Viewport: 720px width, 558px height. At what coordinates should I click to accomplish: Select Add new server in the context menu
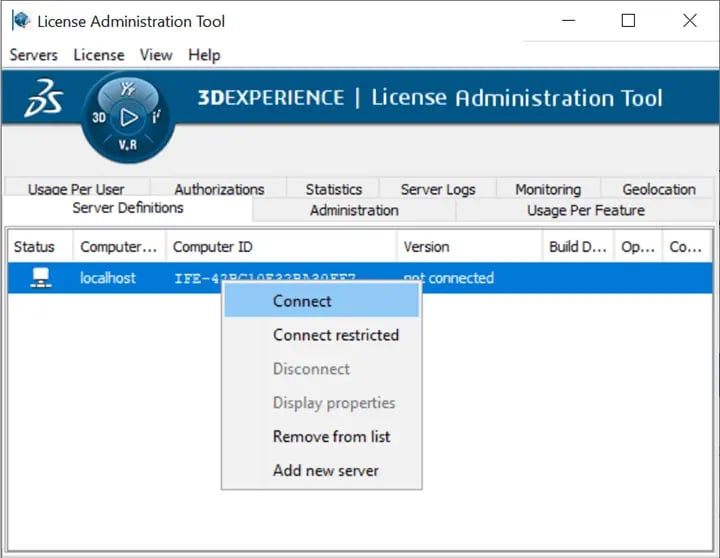[x=321, y=470]
